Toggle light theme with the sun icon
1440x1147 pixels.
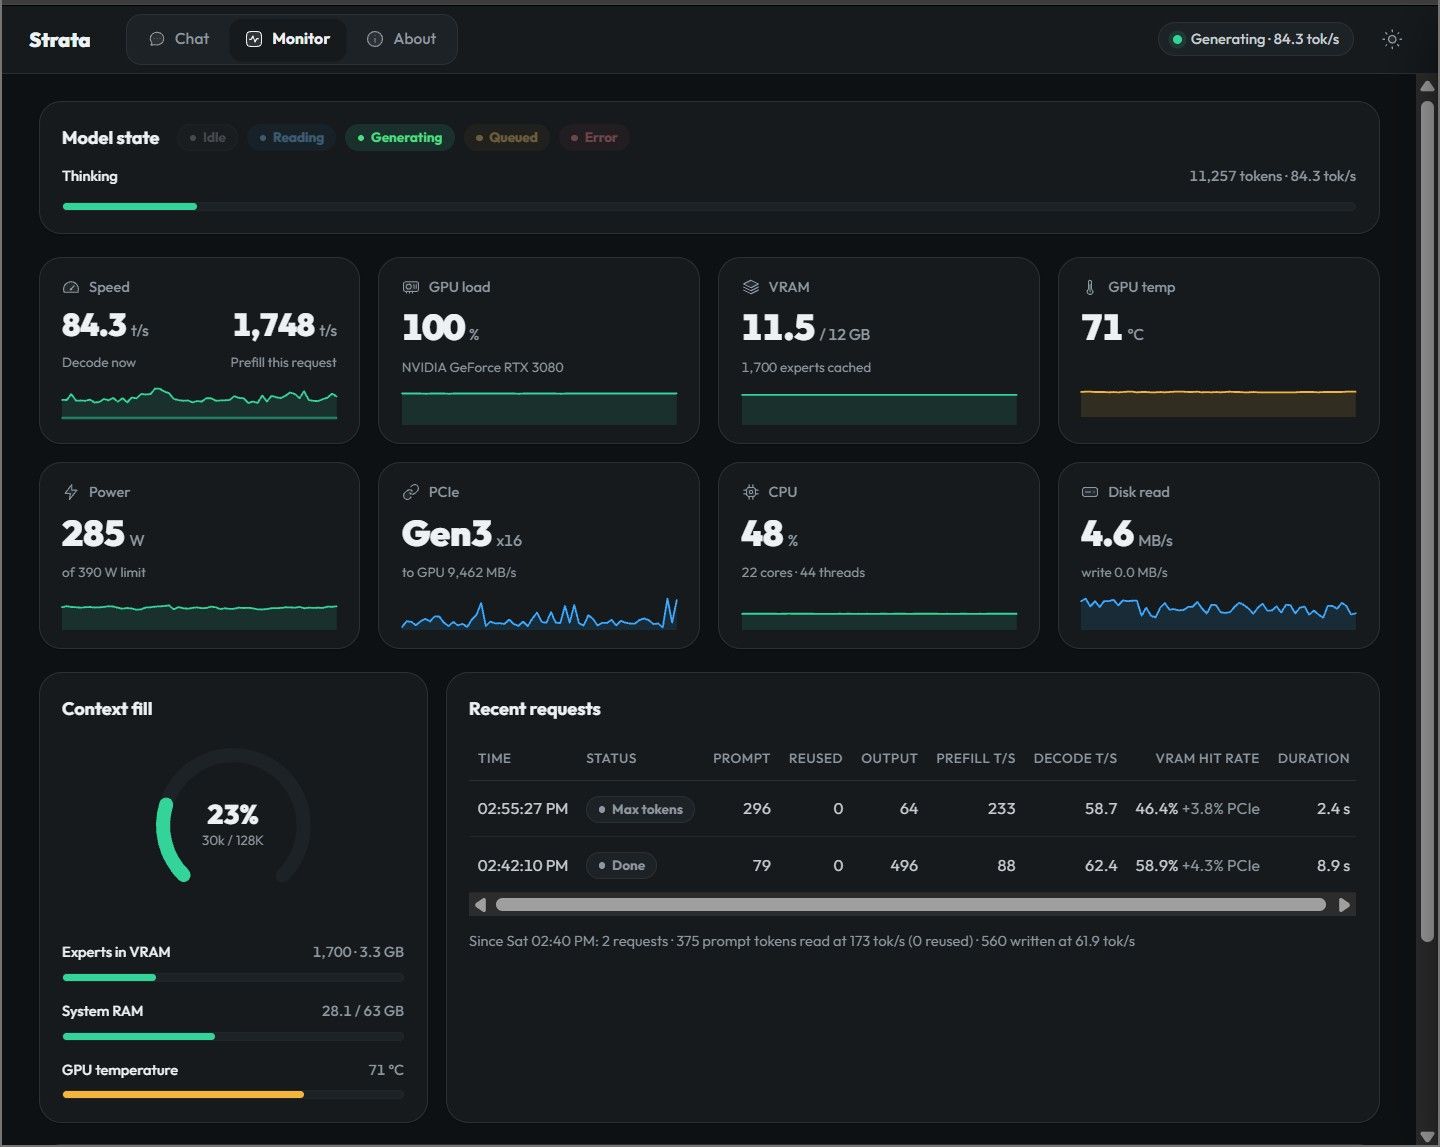[x=1392, y=39]
